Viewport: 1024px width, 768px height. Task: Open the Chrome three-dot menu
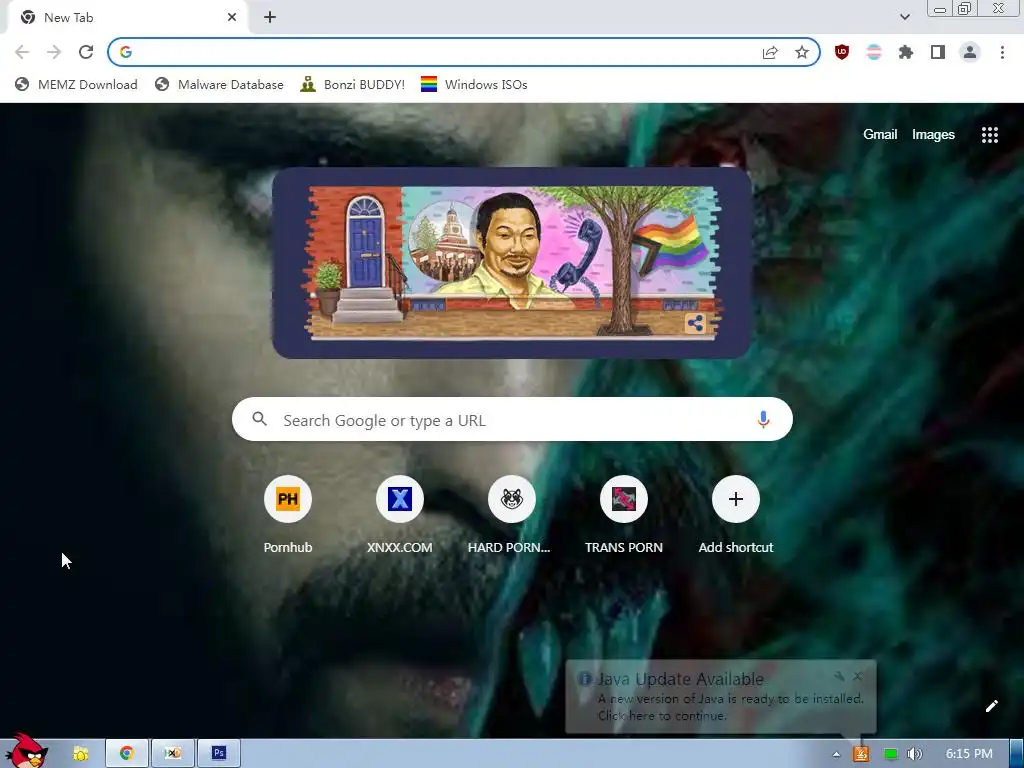[1002, 52]
